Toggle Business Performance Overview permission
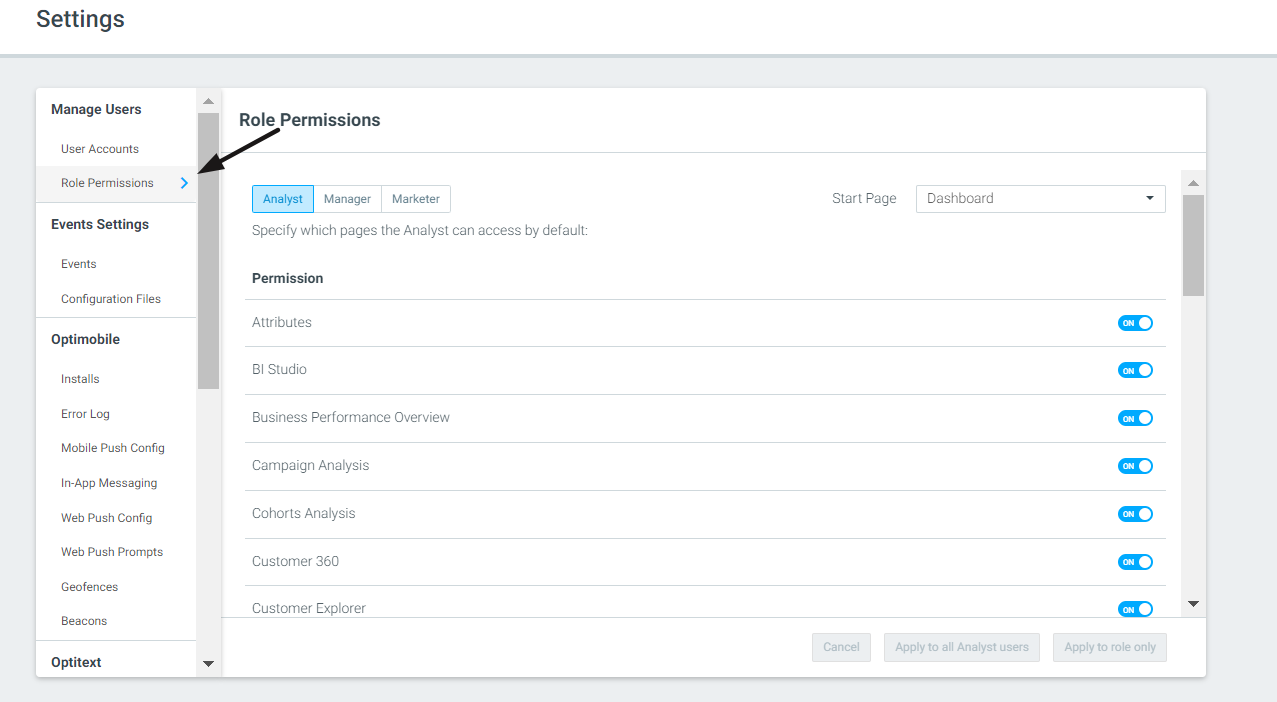 pos(1135,418)
